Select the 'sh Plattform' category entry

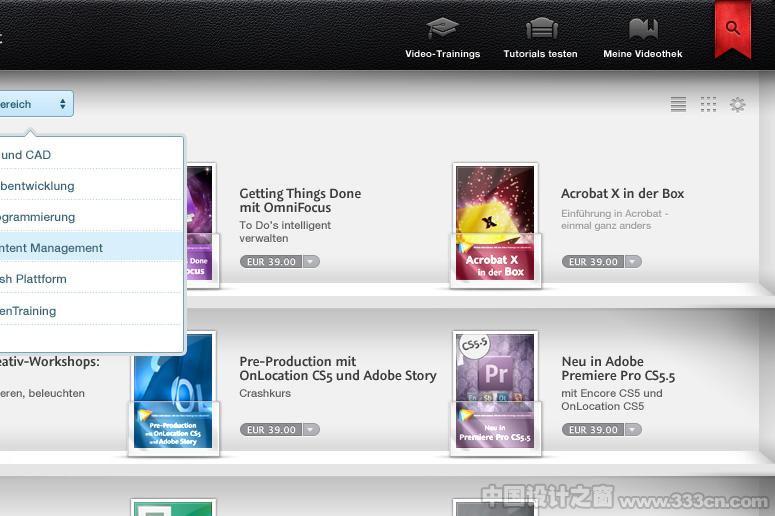[x=91, y=279]
